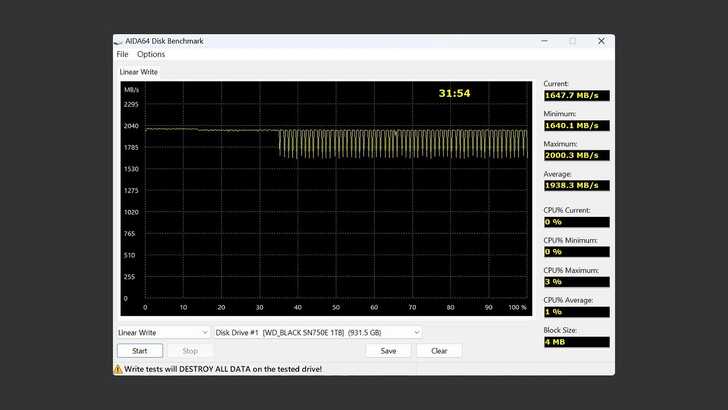Image resolution: width=728 pixels, height=410 pixels.
Task: Click the 31:54 elapsed timer on graph
Action: [454, 93]
